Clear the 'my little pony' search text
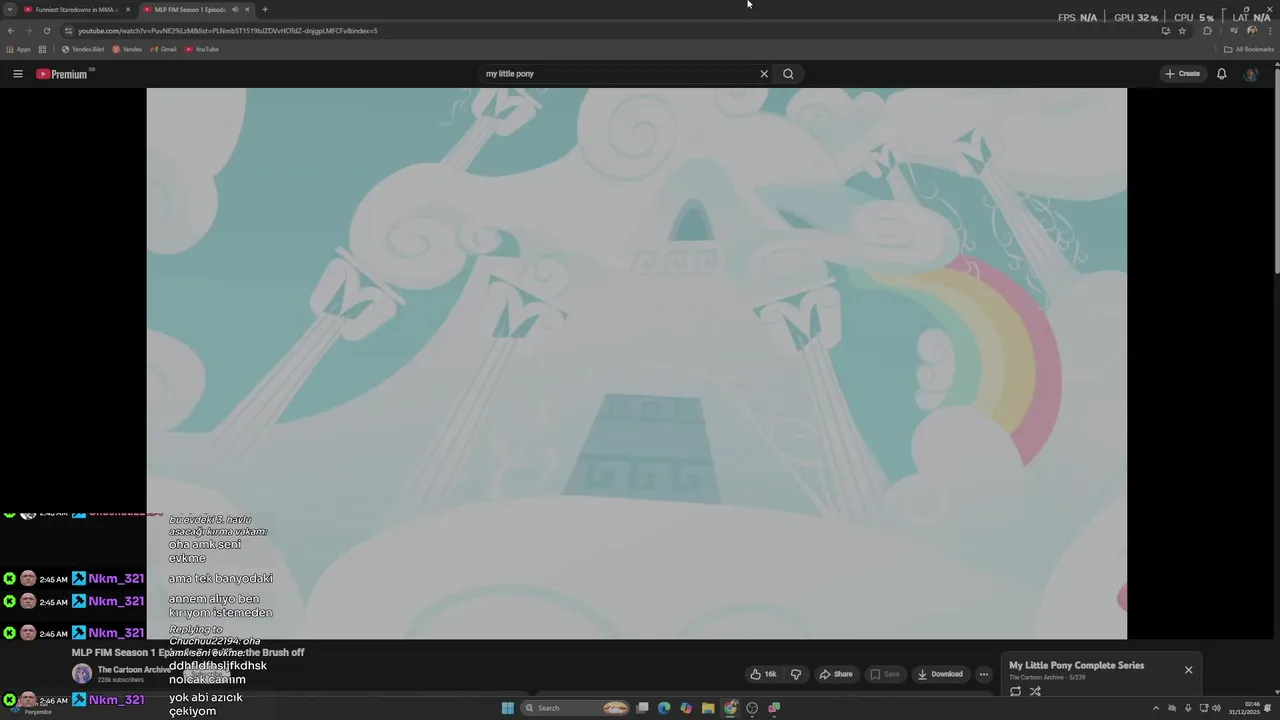This screenshot has height=720, width=1280. point(764,74)
